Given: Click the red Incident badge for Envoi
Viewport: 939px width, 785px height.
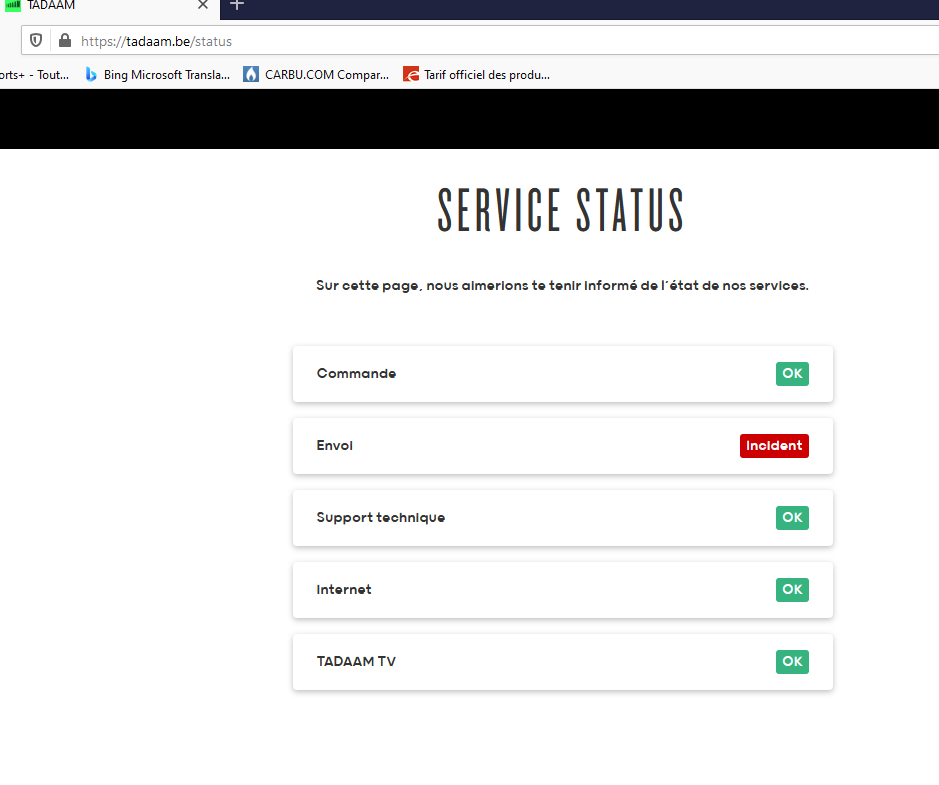Looking at the screenshot, I should click(774, 446).
